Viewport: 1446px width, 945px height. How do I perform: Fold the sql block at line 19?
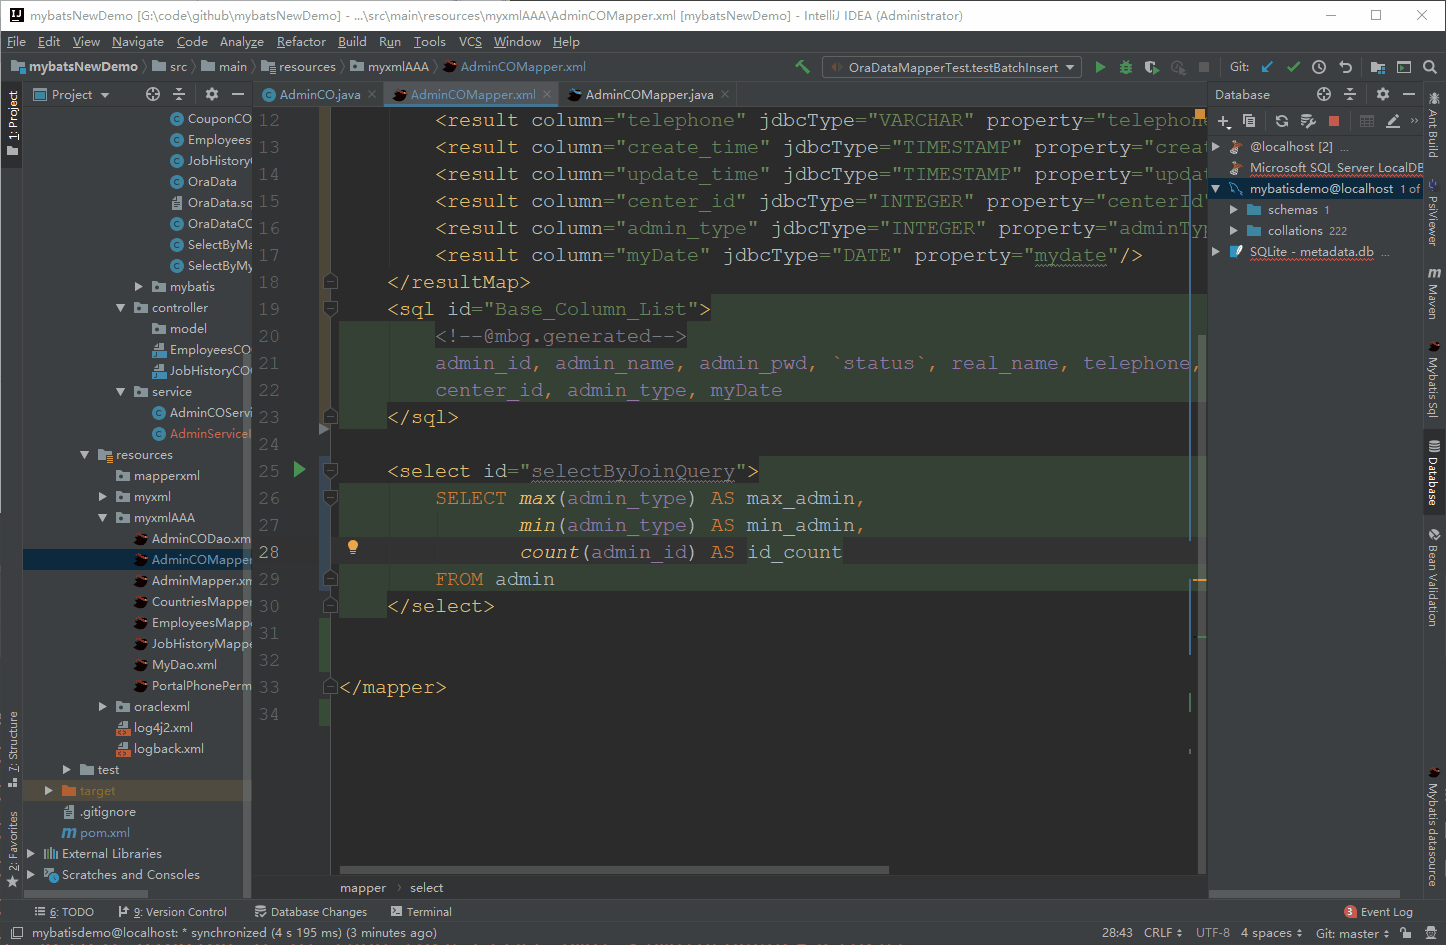coord(331,309)
